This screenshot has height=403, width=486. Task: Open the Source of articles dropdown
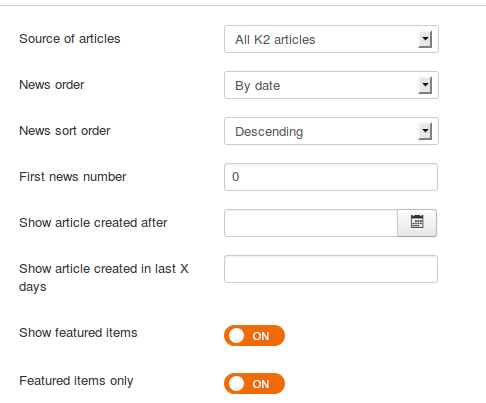pos(331,39)
